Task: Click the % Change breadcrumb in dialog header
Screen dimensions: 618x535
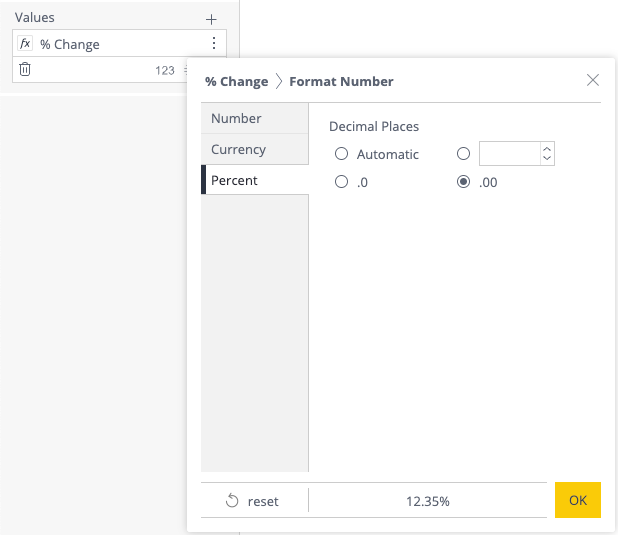Action: pos(236,81)
